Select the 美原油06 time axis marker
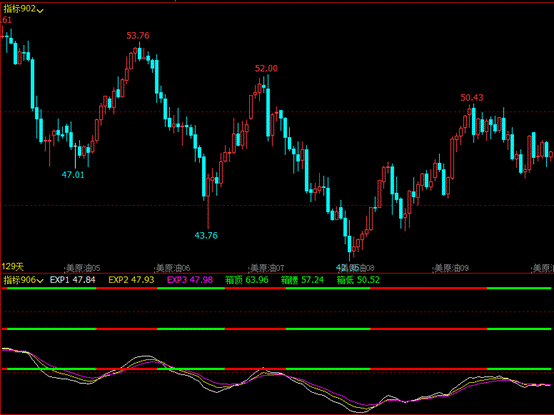Screen dimensions: 554x415 coord(173,268)
